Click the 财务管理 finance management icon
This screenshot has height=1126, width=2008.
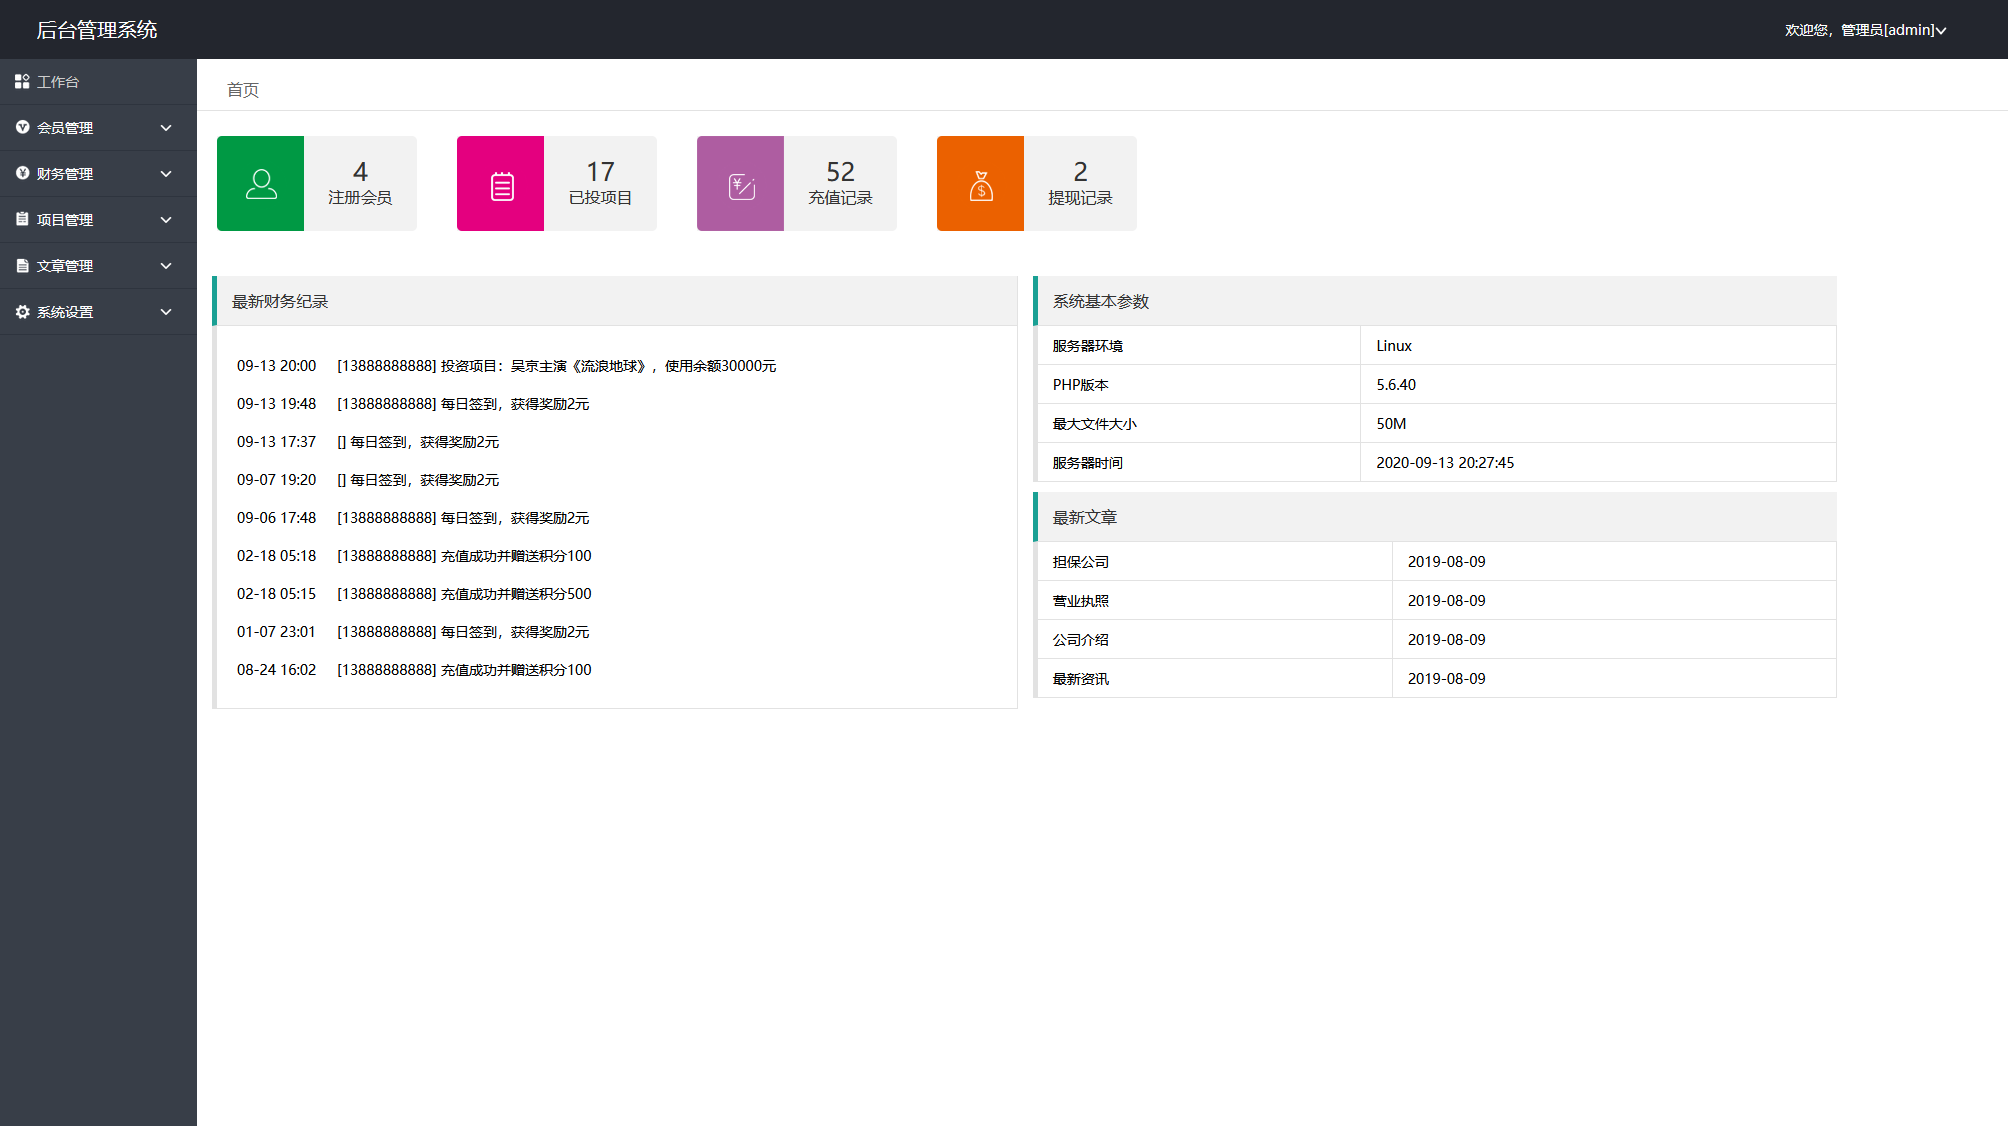click(x=22, y=172)
